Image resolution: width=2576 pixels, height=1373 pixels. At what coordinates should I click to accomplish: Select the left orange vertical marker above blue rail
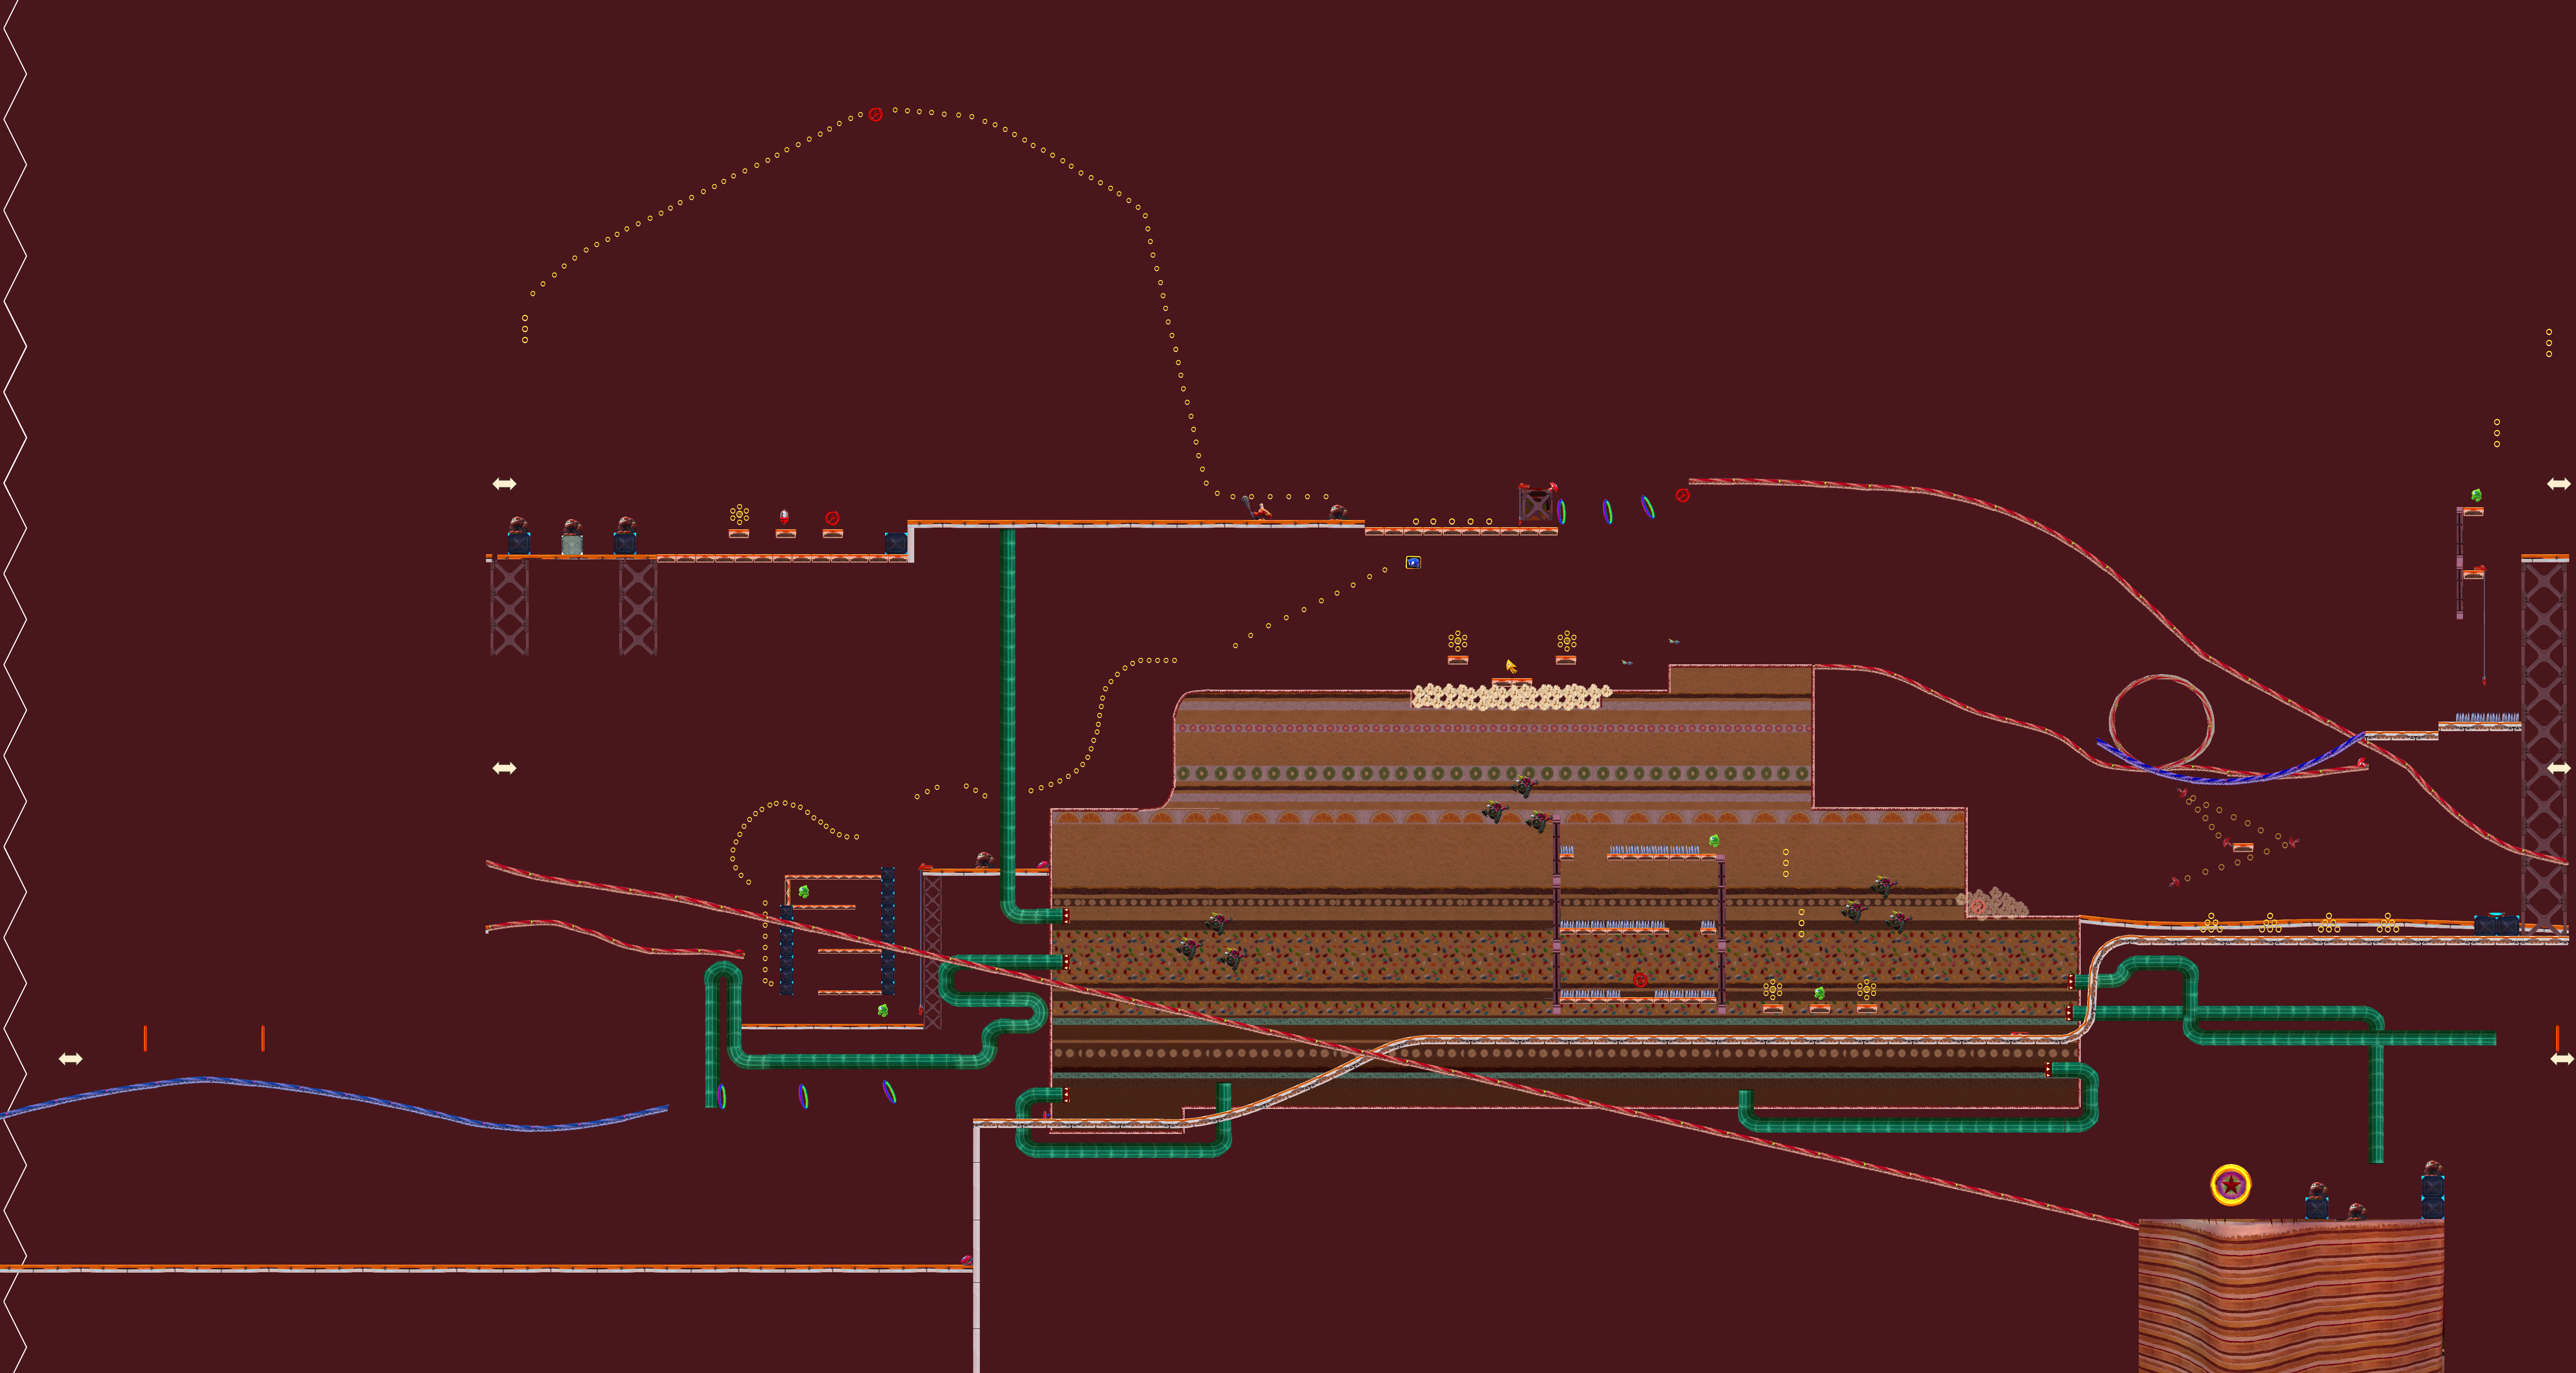(x=145, y=1038)
